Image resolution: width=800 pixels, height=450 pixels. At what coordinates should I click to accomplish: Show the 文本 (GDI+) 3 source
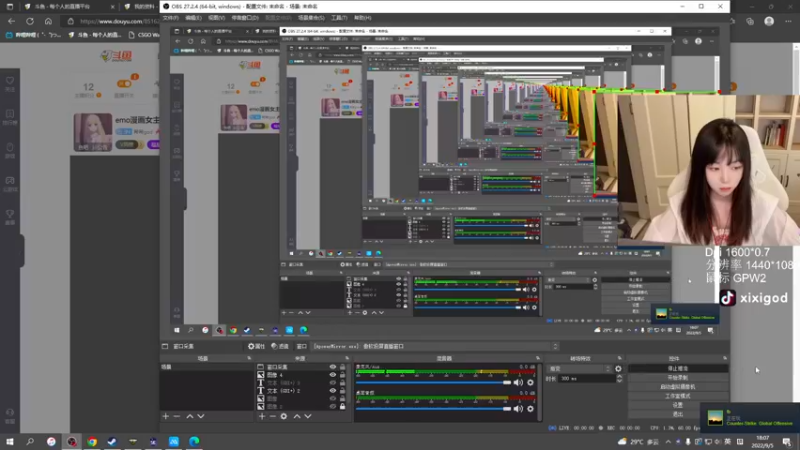pyautogui.click(x=333, y=383)
